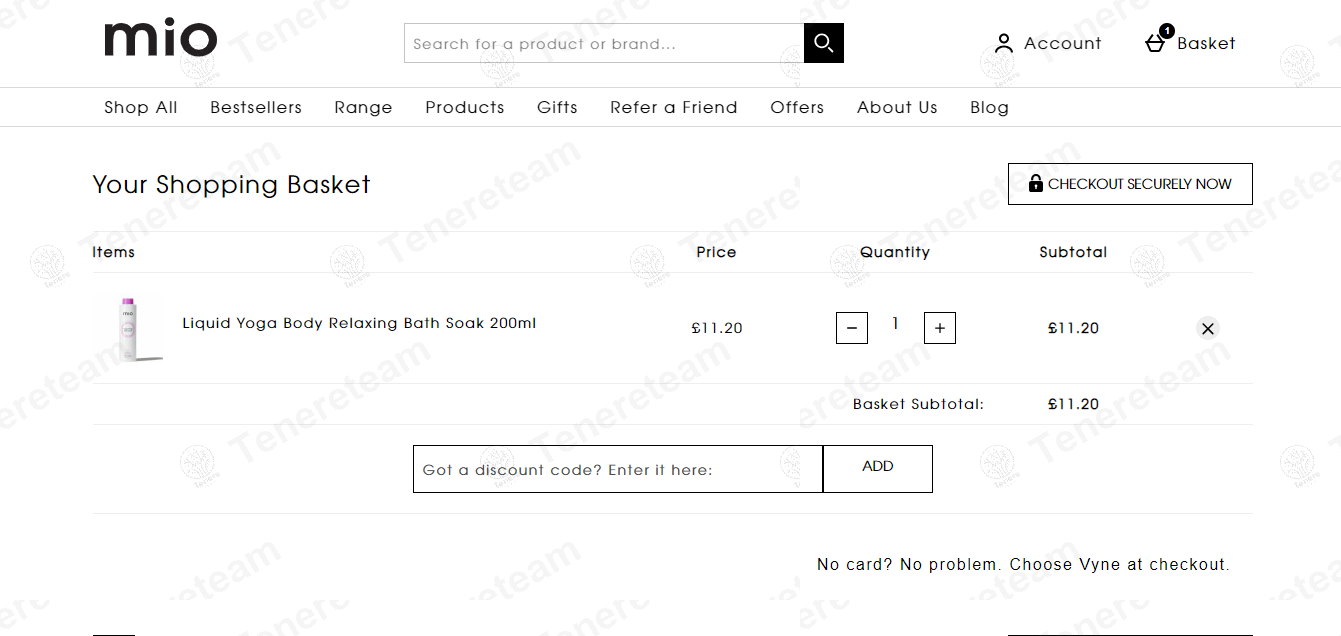Click the ADD discount code button
The width and height of the screenshot is (1341, 636).
coord(878,469)
